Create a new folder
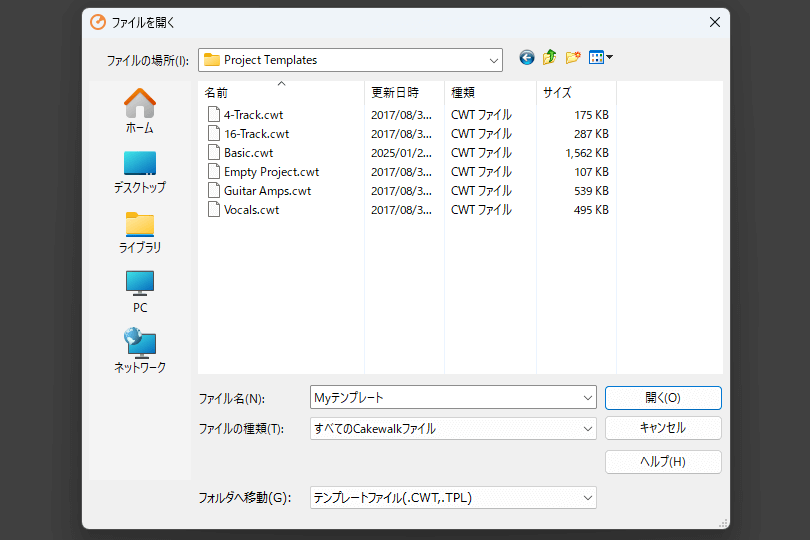Viewport: 810px width, 540px height. click(573, 58)
